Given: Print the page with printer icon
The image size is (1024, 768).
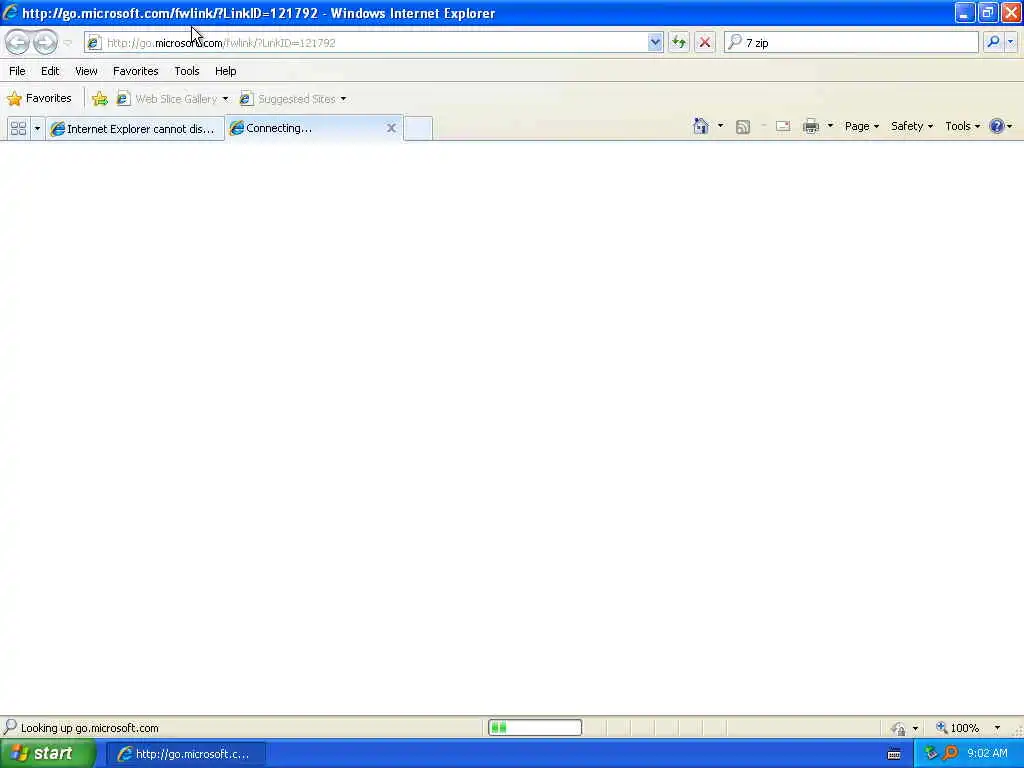Looking at the screenshot, I should (x=810, y=126).
